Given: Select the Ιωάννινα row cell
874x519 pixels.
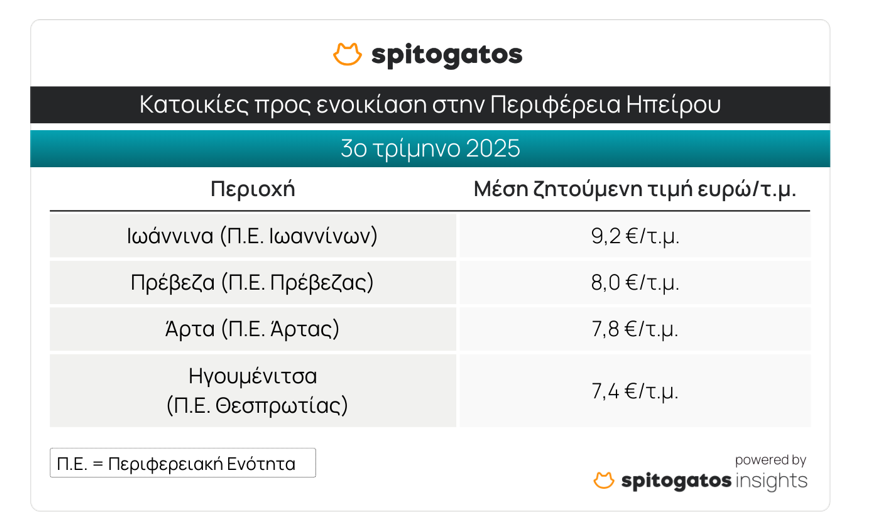Looking at the screenshot, I should pos(252,236).
